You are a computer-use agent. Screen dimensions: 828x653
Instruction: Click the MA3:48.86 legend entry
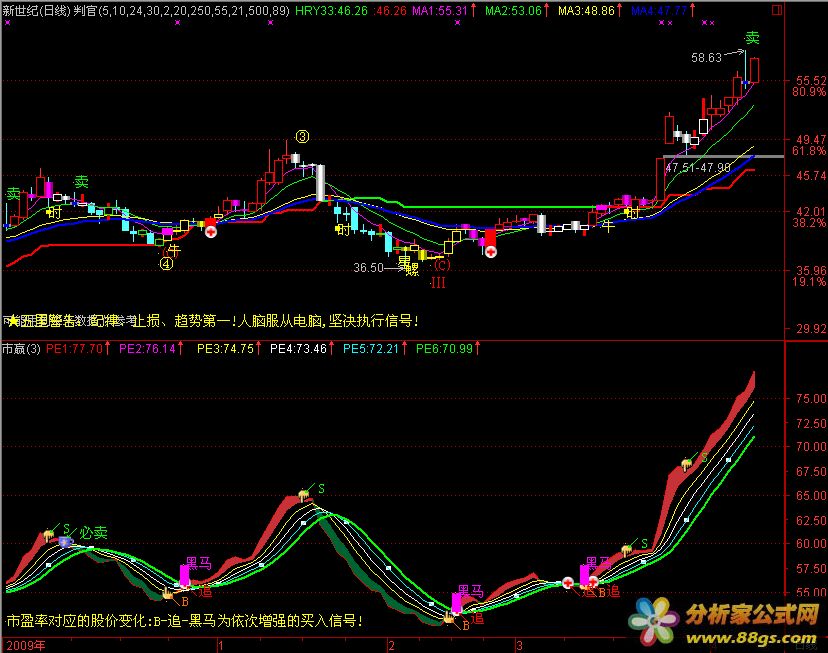pyautogui.click(x=586, y=11)
